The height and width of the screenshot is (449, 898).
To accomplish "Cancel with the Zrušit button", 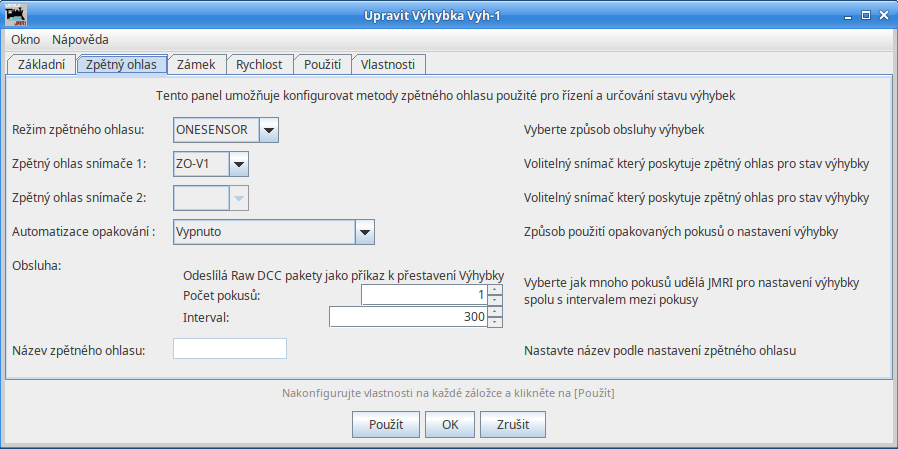I will pyautogui.click(x=513, y=424).
